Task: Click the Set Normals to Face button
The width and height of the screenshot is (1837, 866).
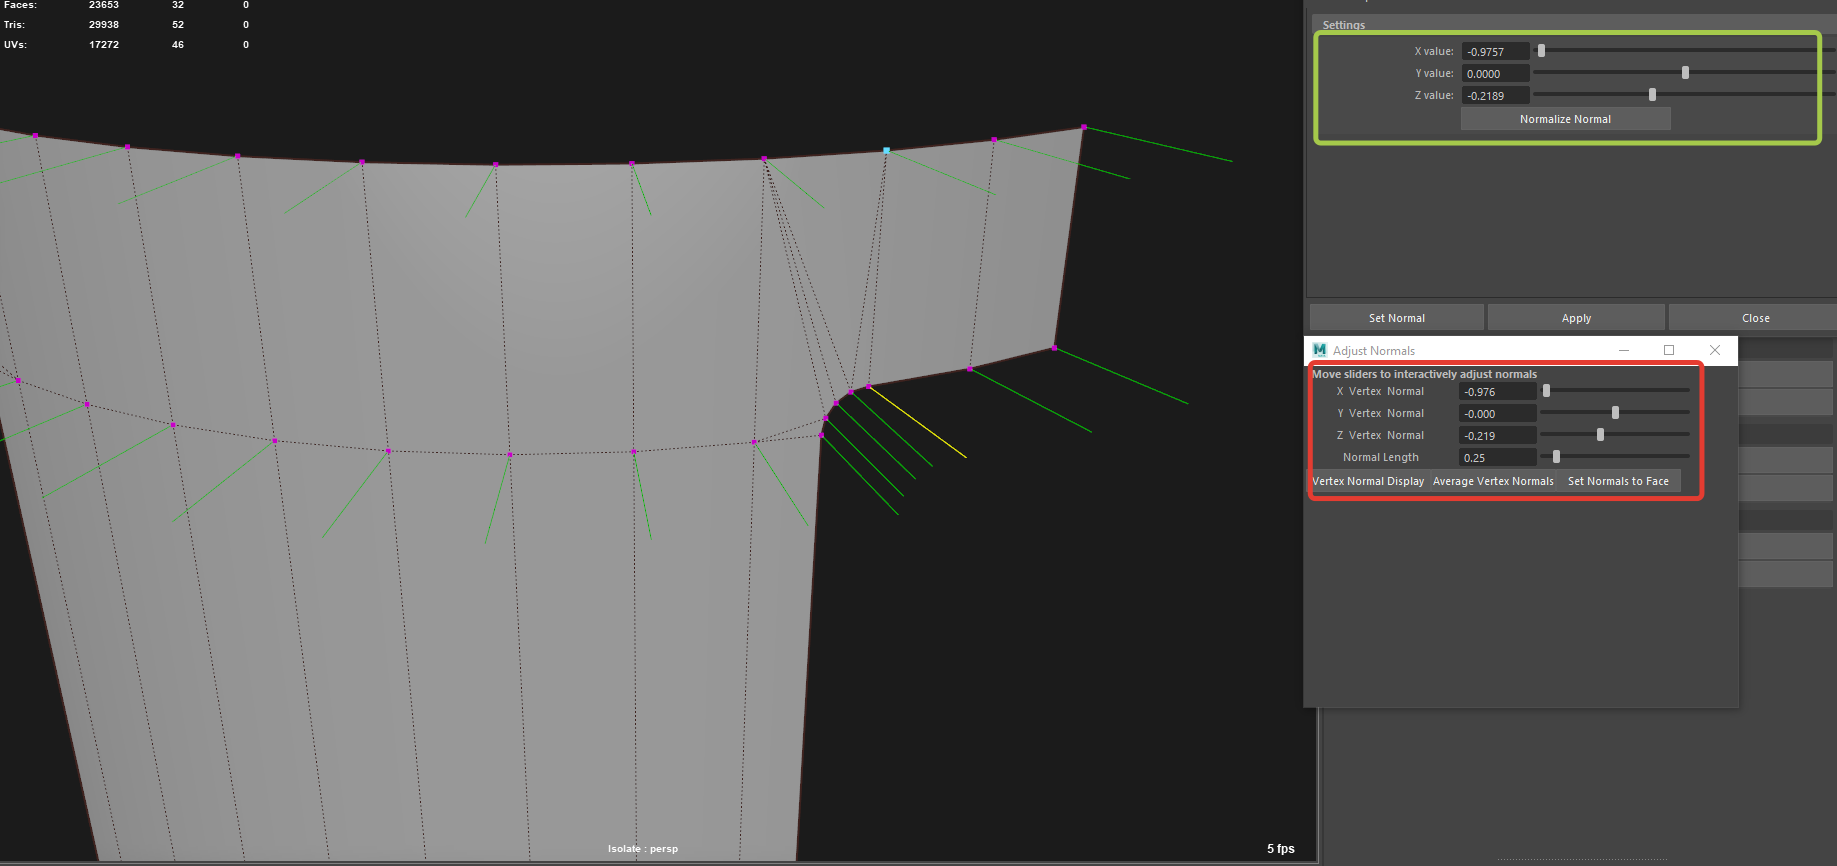Action: (1618, 481)
